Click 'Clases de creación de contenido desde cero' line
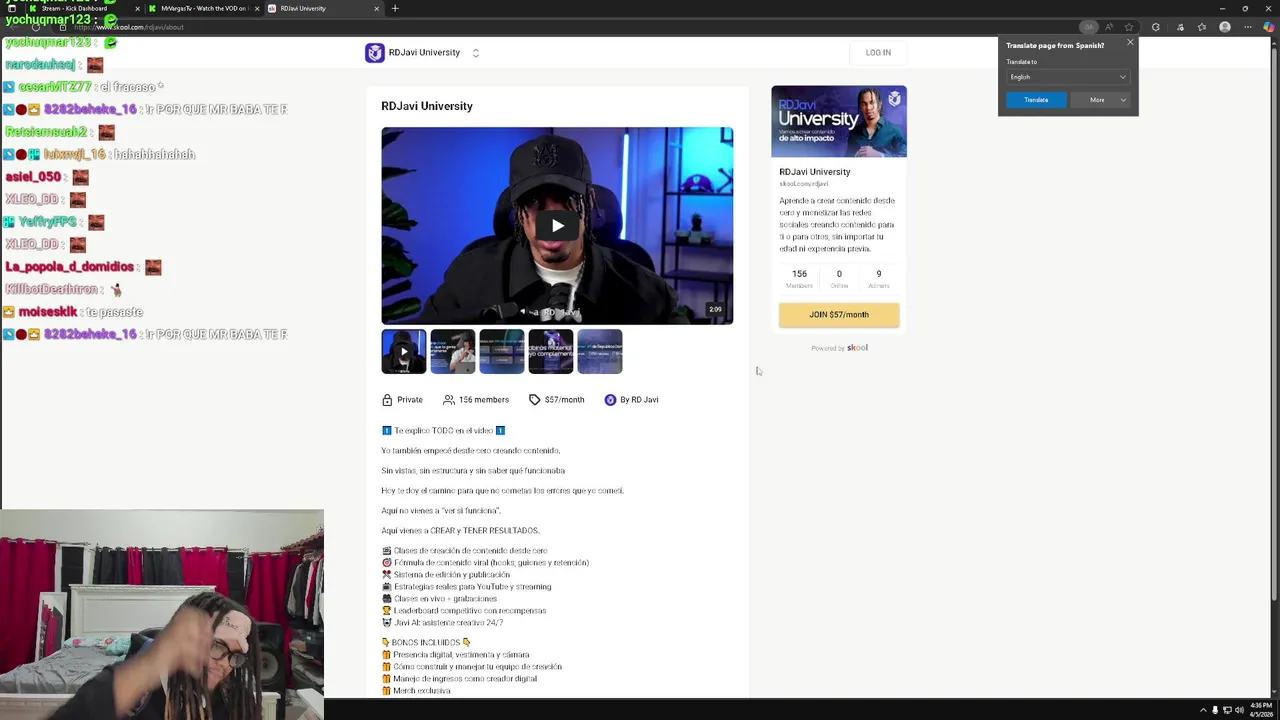 coord(464,550)
